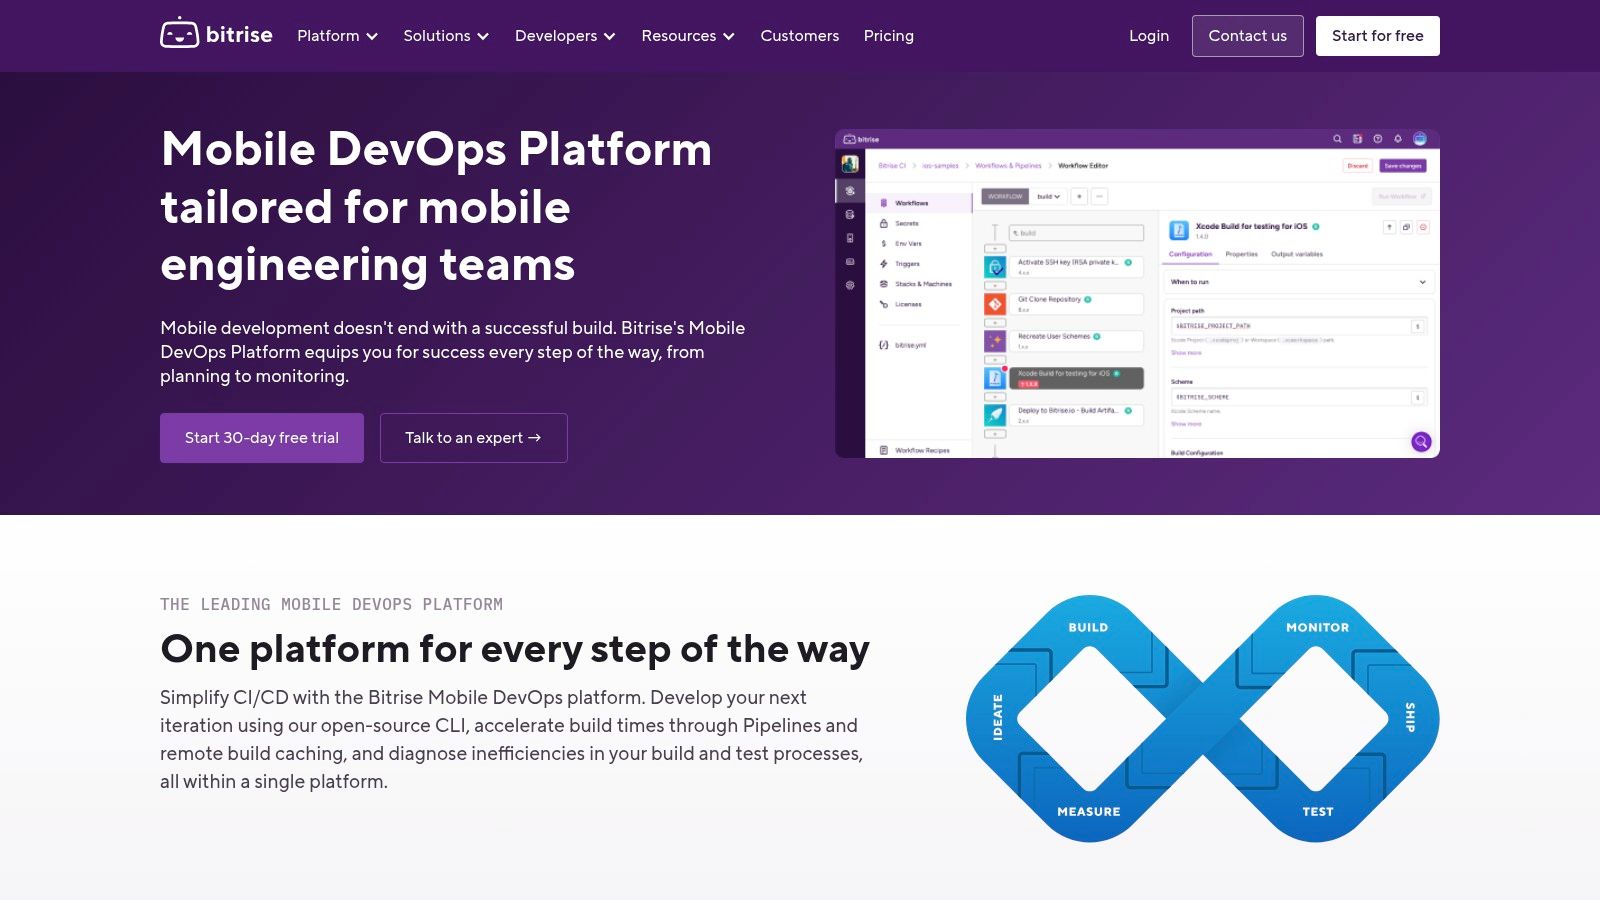The image size is (1600, 900).
Task: Select Licenses in the preview sidebar
Action: 901,304
